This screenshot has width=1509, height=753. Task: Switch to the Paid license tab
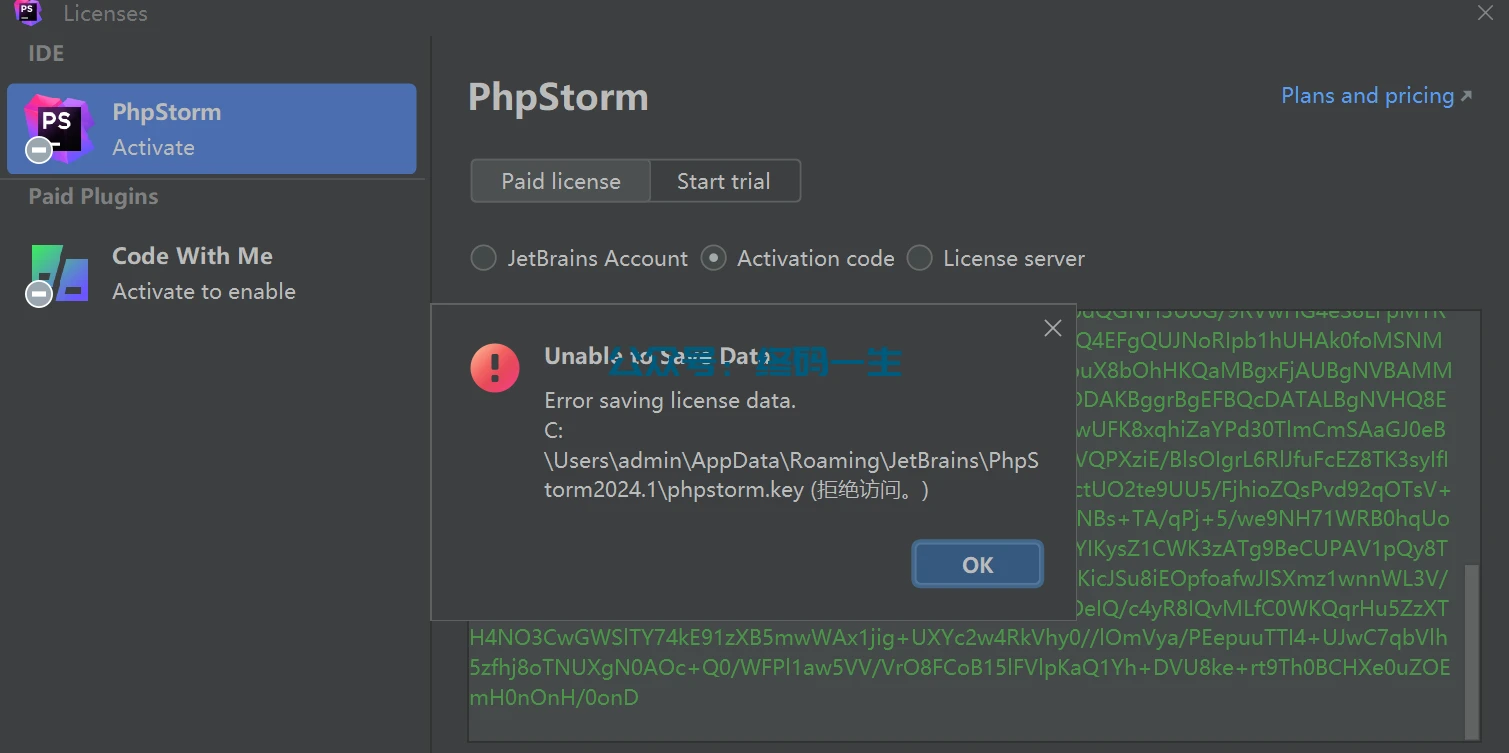click(x=561, y=181)
